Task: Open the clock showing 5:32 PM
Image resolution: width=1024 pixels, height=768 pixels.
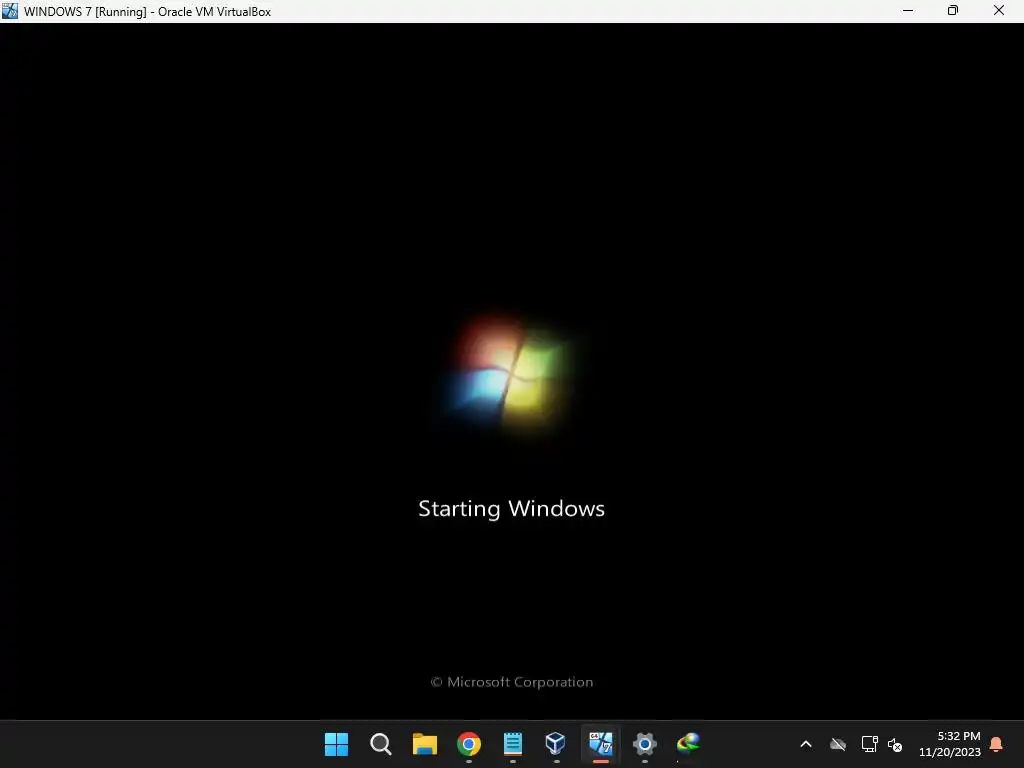Action: coord(950,744)
